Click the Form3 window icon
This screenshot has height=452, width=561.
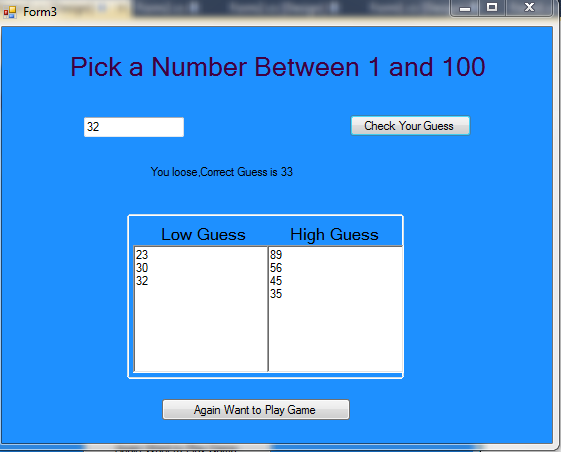coord(10,12)
